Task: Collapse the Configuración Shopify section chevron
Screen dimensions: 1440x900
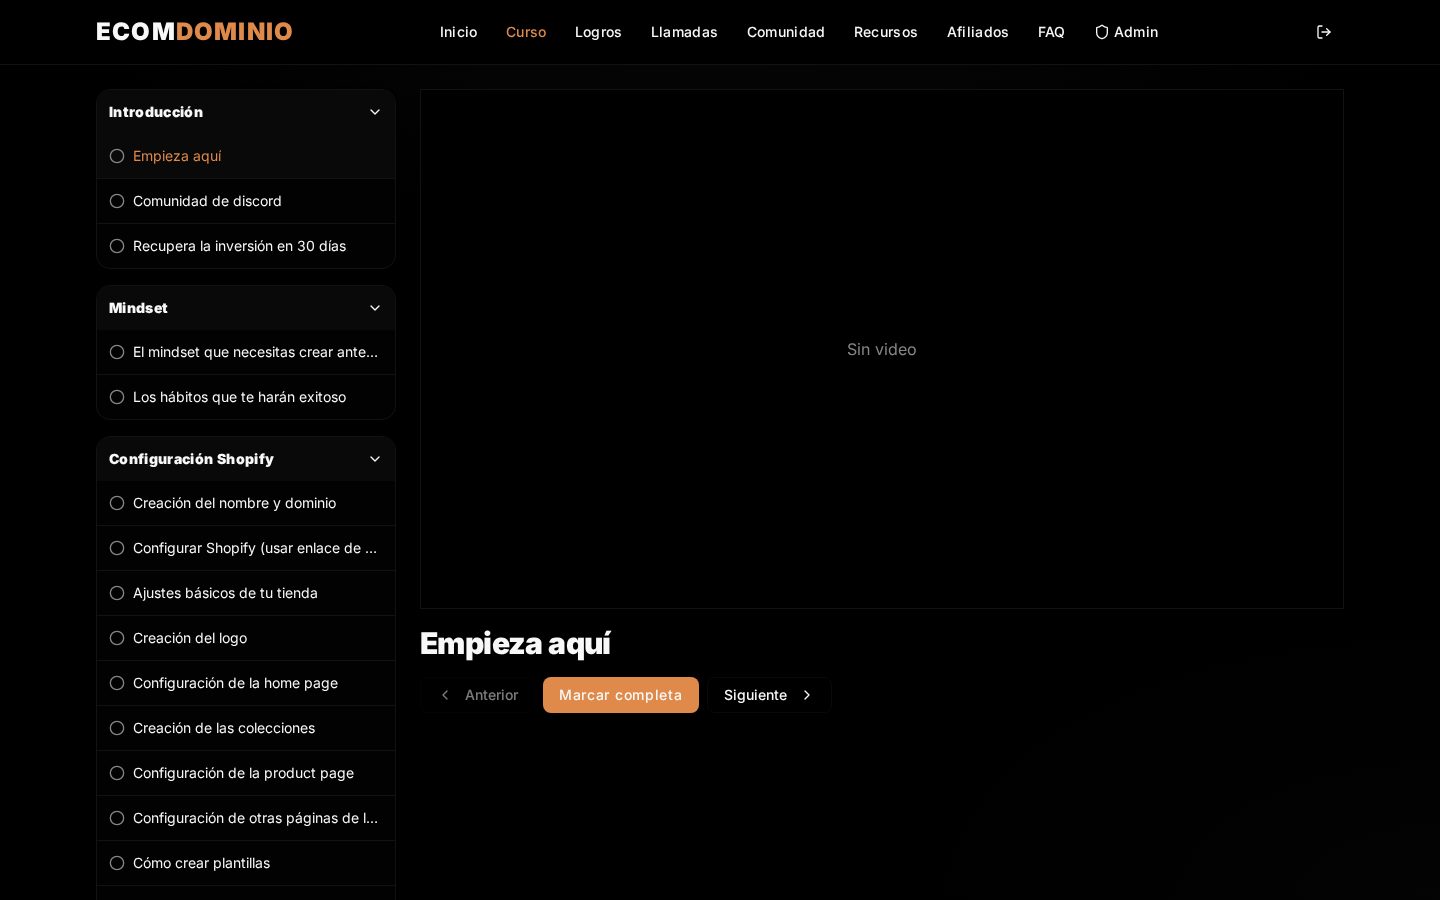Action: pos(375,459)
